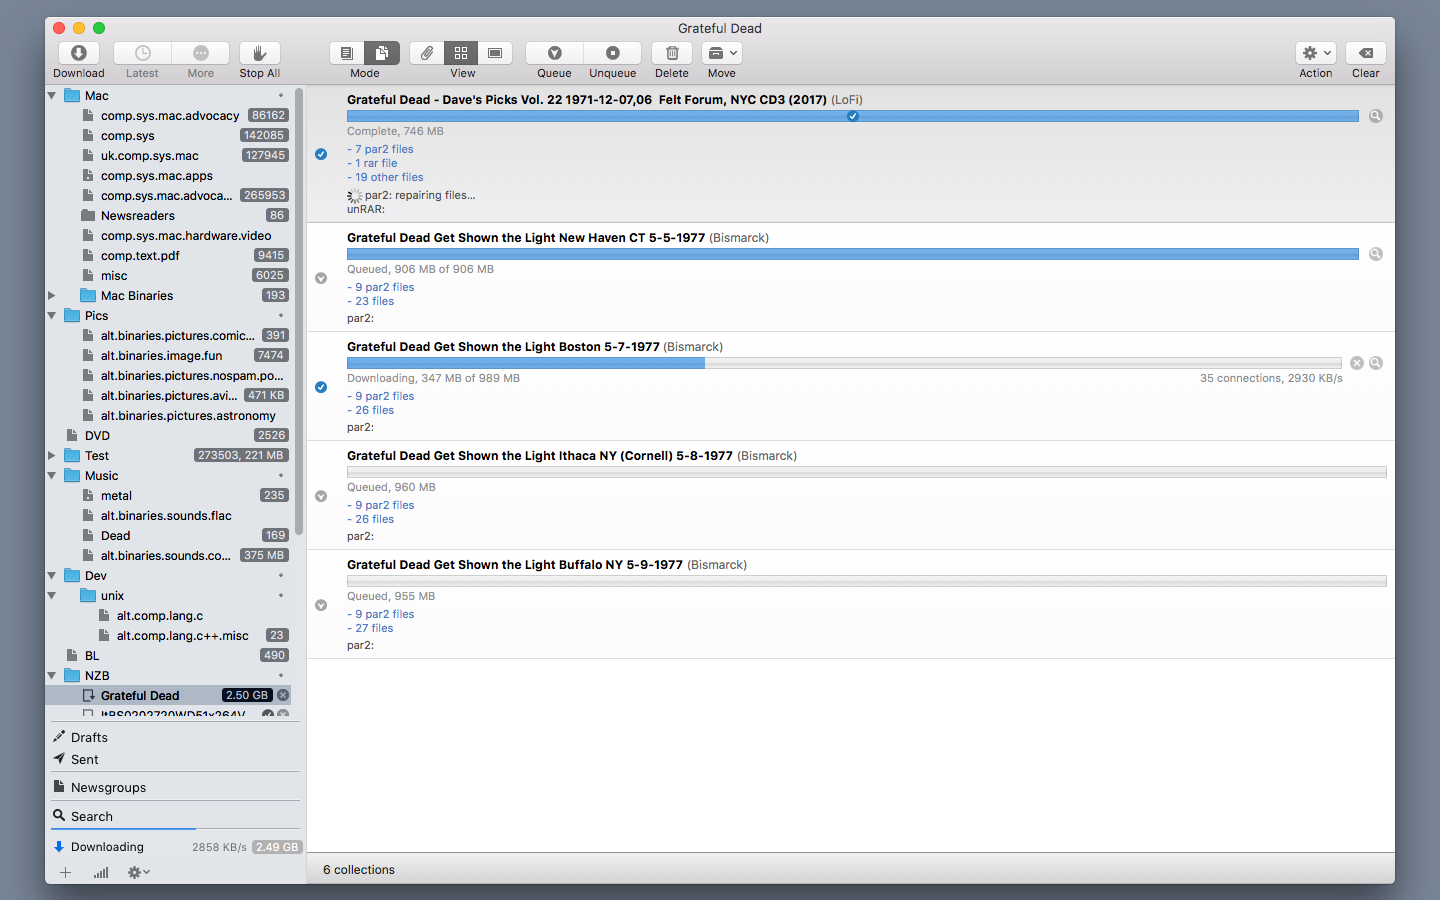This screenshot has height=900, width=1440.
Task: Select the alt.binaries.sounds.flac newsgroup
Action: tap(168, 516)
